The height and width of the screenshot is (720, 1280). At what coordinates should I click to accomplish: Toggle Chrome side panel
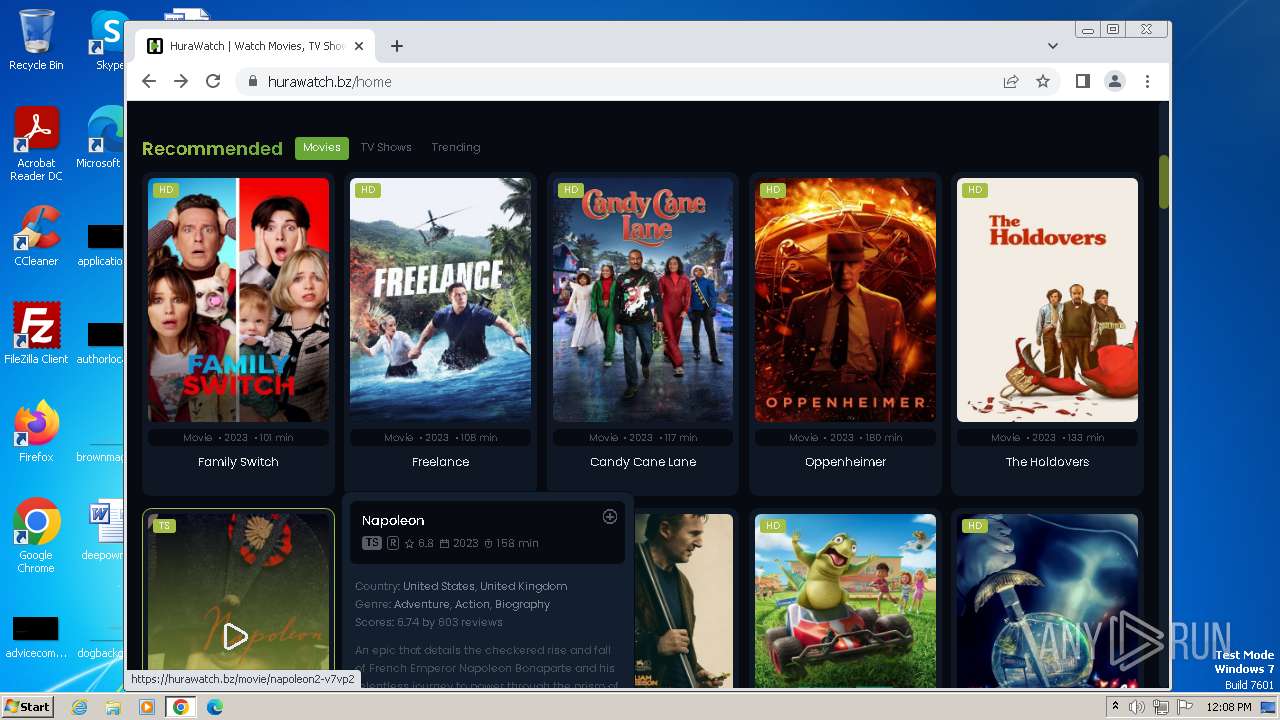point(1082,82)
